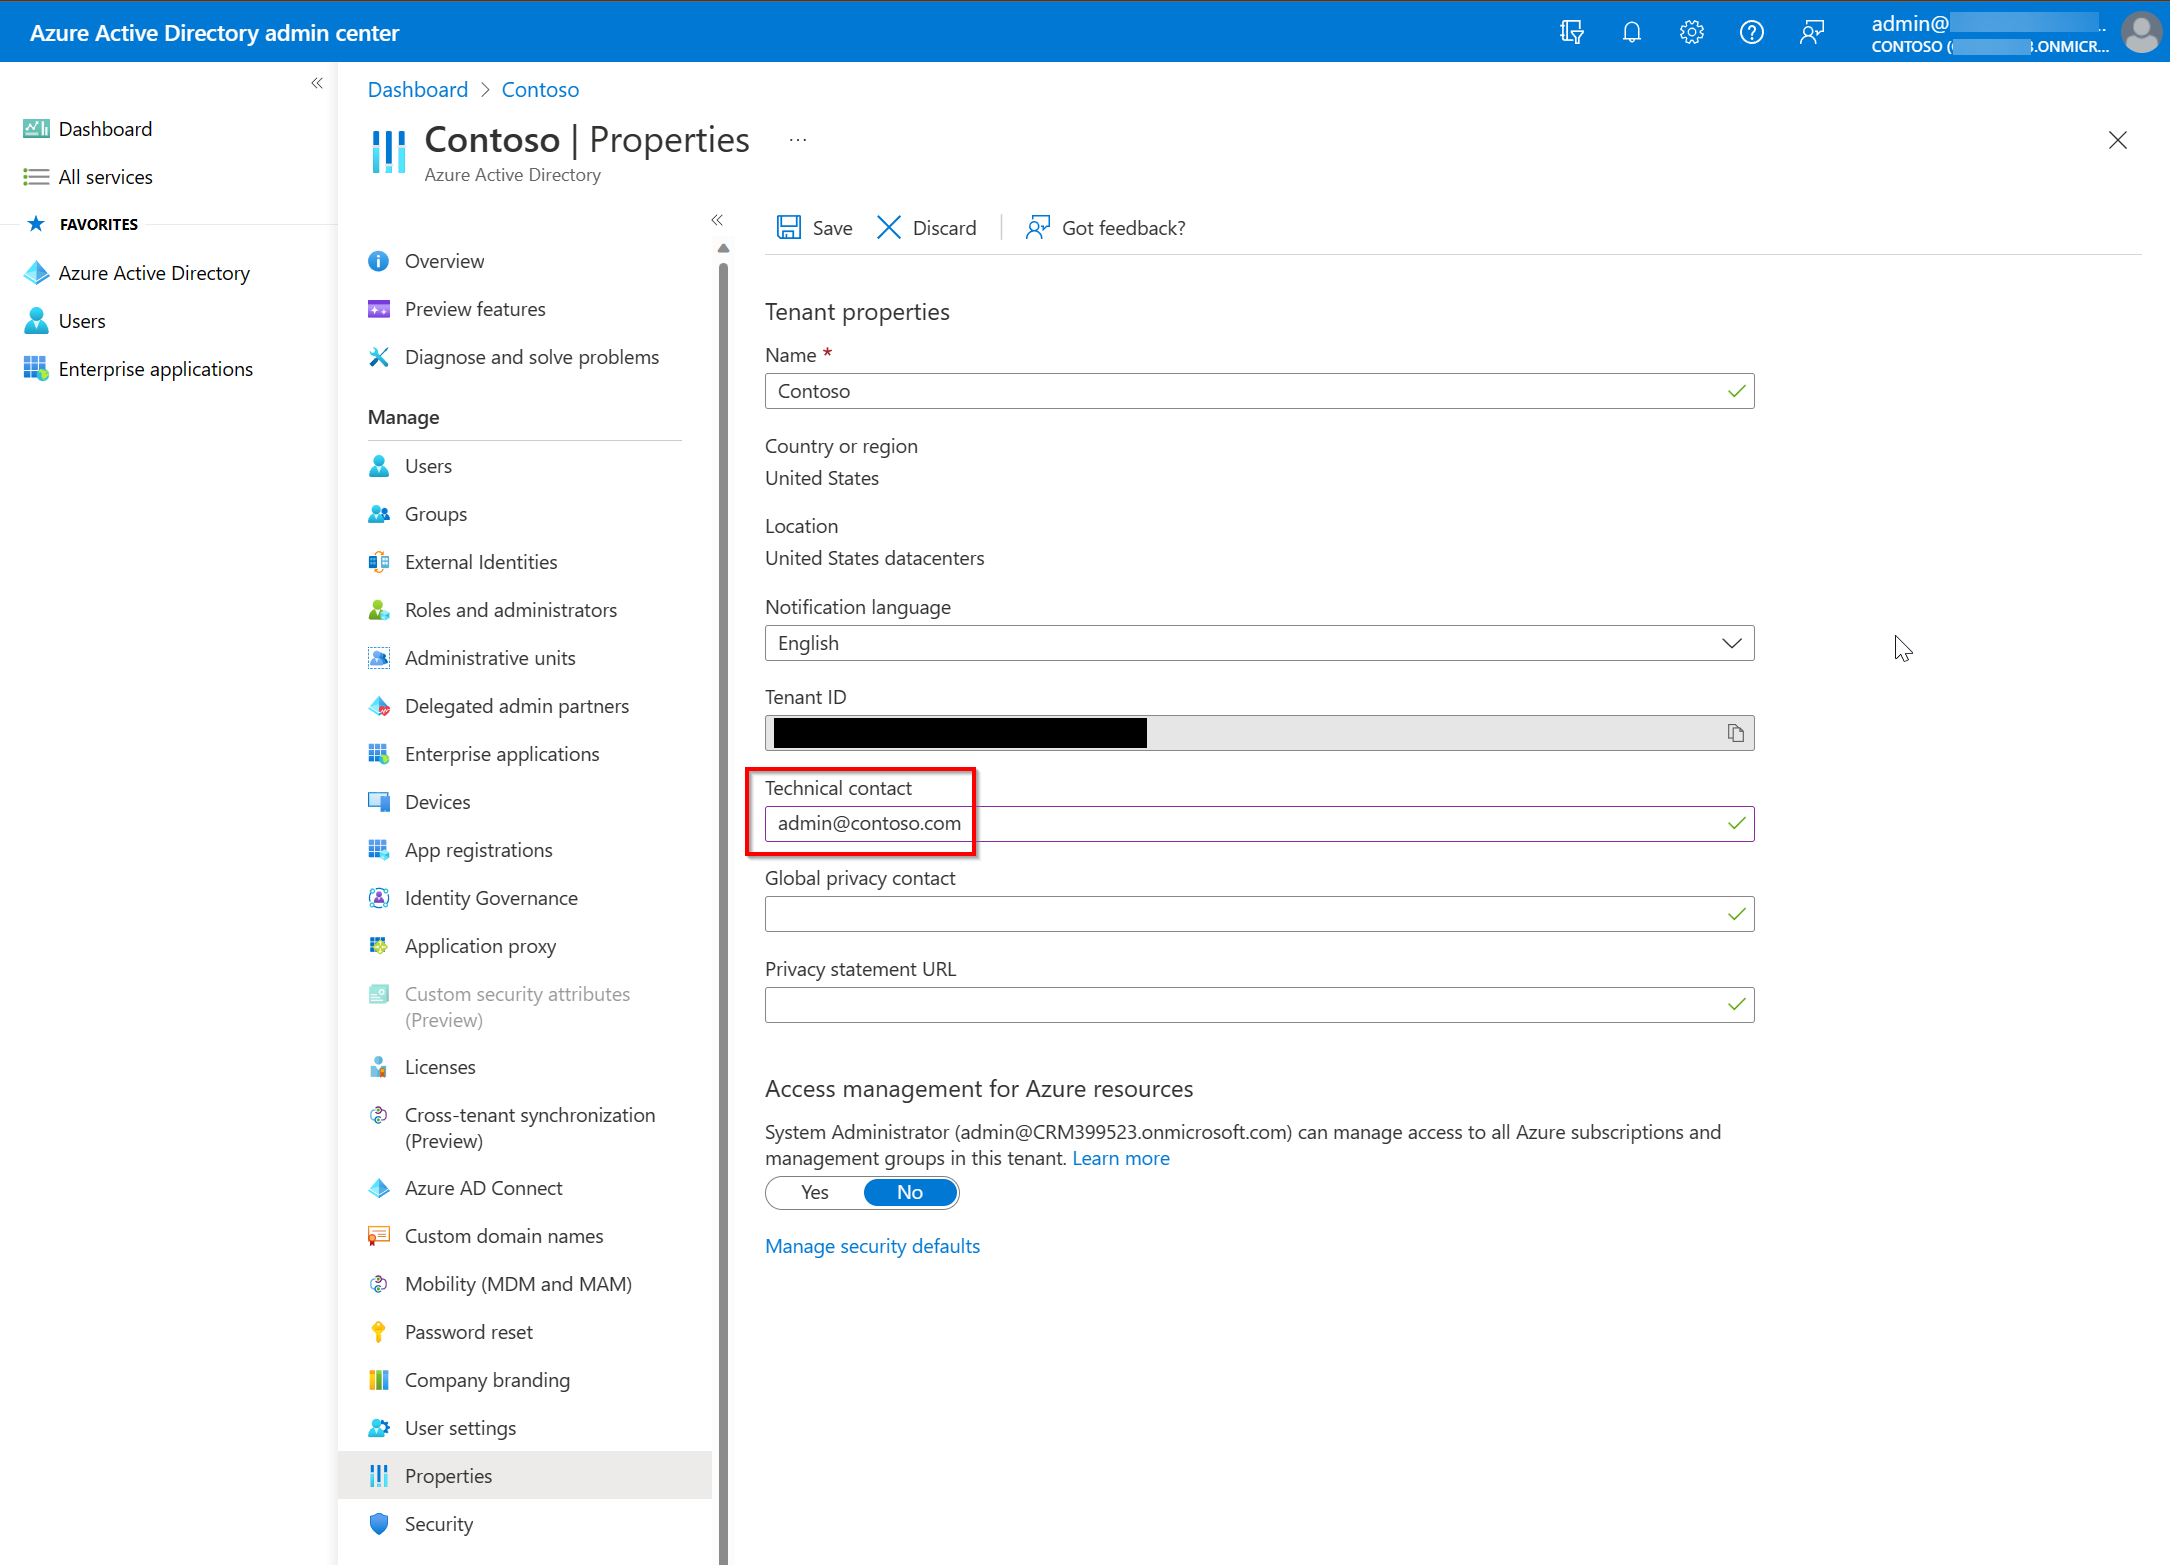2170x1565 pixels.
Task: Click the copy icon next to Tenant ID
Action: (1735, 731)
